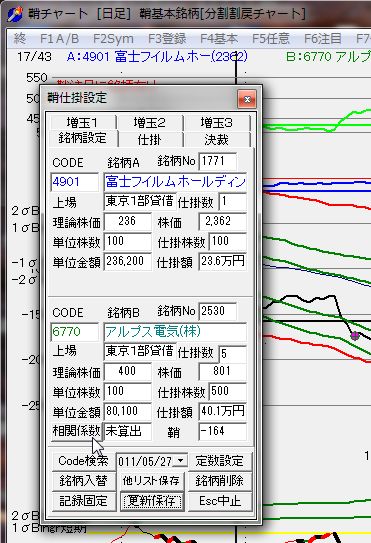This screenshot has height=543, width=371.
Task: Click the 銘柄削除 button
Action: [x=219, y=481]
